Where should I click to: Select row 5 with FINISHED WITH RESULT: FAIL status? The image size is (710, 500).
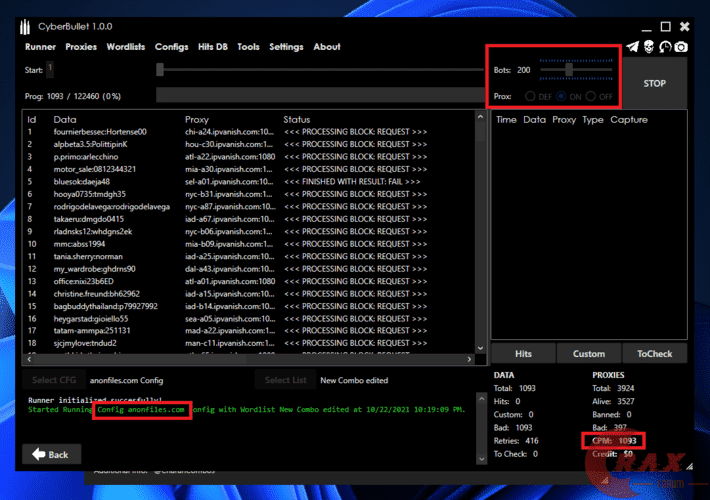pos(249,182)
